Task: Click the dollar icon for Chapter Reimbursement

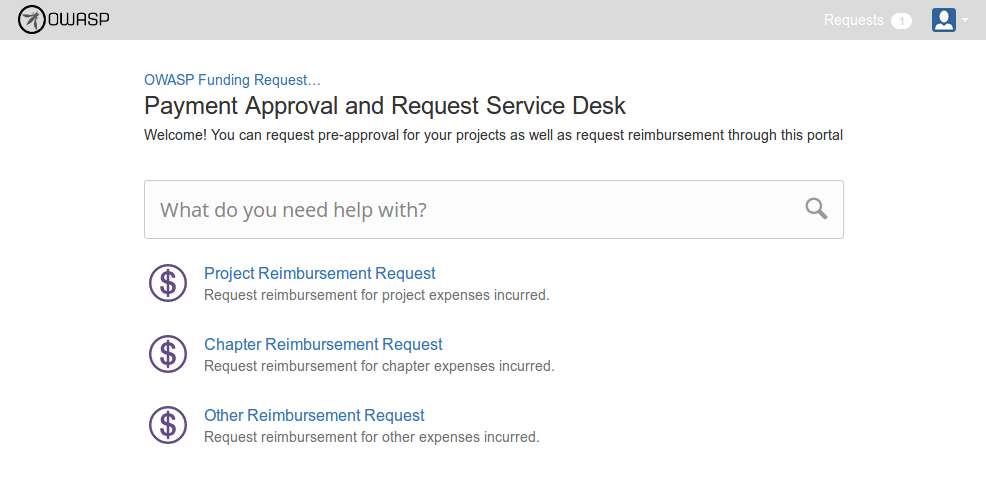Action: coord(168,354)
